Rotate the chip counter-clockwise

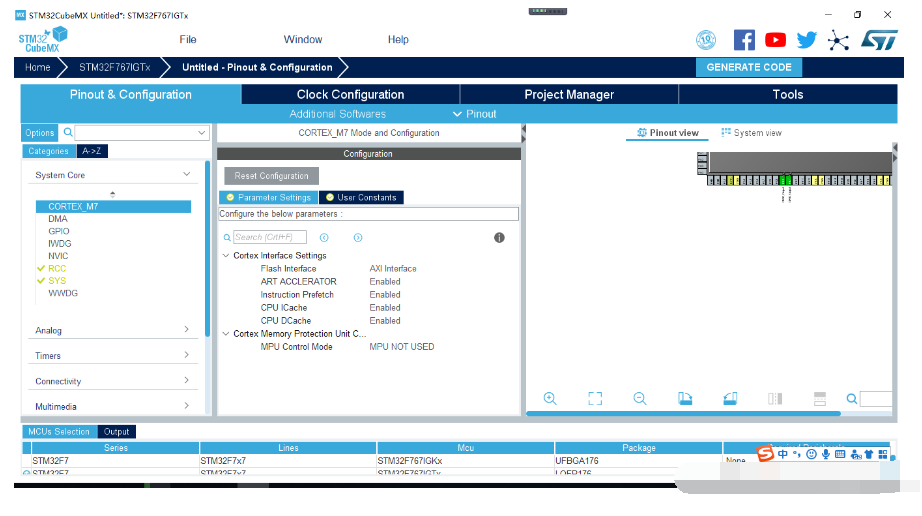click(x=730, y=398)
